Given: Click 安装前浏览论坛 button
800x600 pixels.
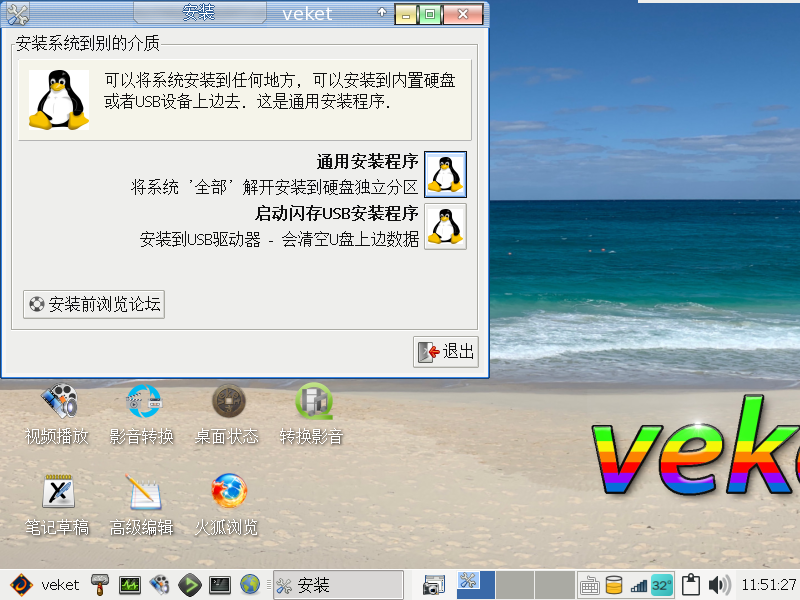Looking at the screenshot, I should point(94,305).
